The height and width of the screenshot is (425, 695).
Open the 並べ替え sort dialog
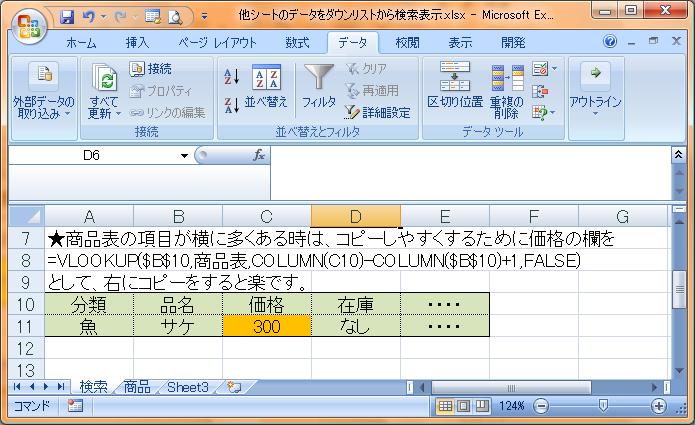tap(266, 86)
